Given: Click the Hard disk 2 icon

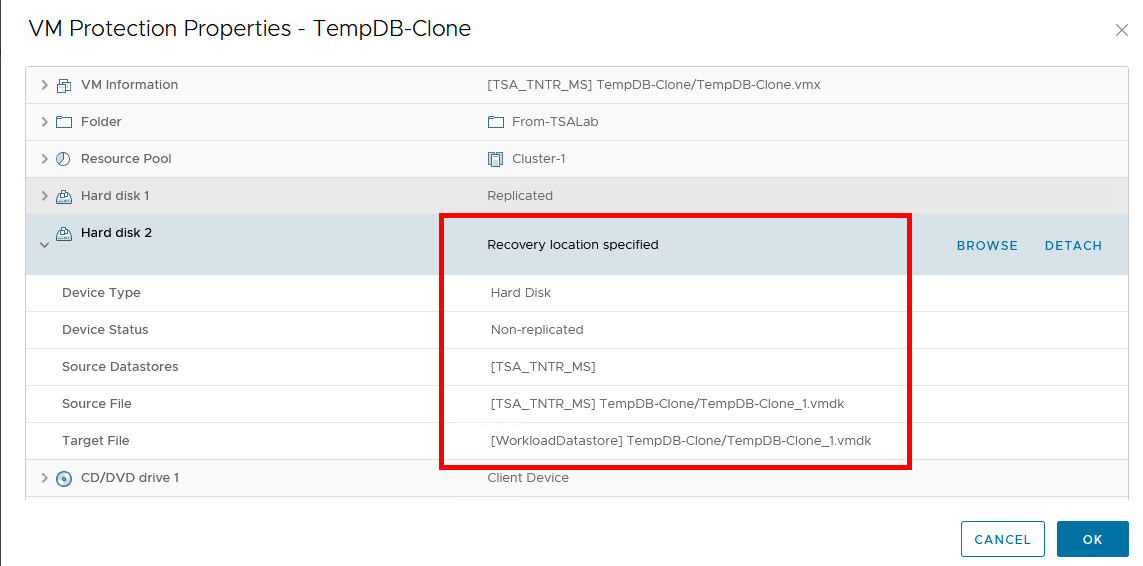Looking at the screenshot, I should coord(64,234).
